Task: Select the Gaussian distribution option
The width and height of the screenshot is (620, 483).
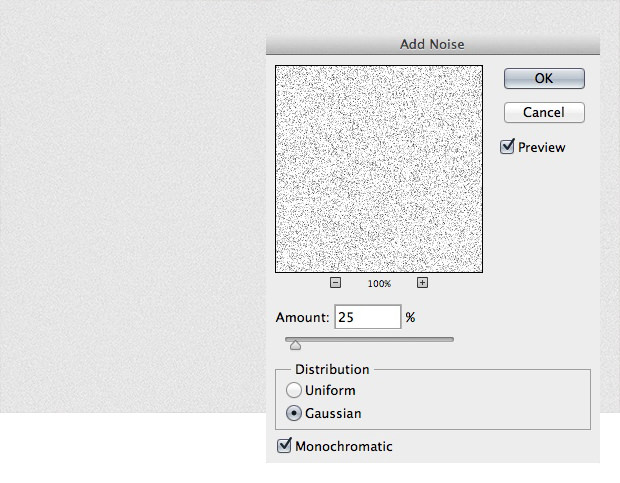Action: (294, 413)
